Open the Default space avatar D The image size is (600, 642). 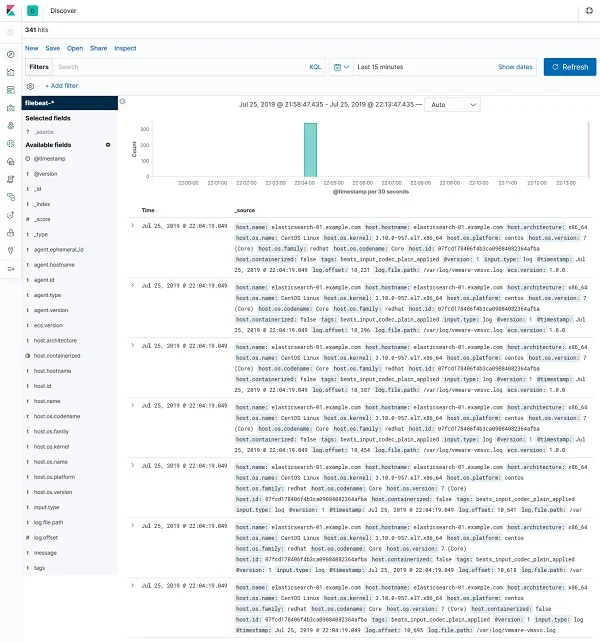32,11
